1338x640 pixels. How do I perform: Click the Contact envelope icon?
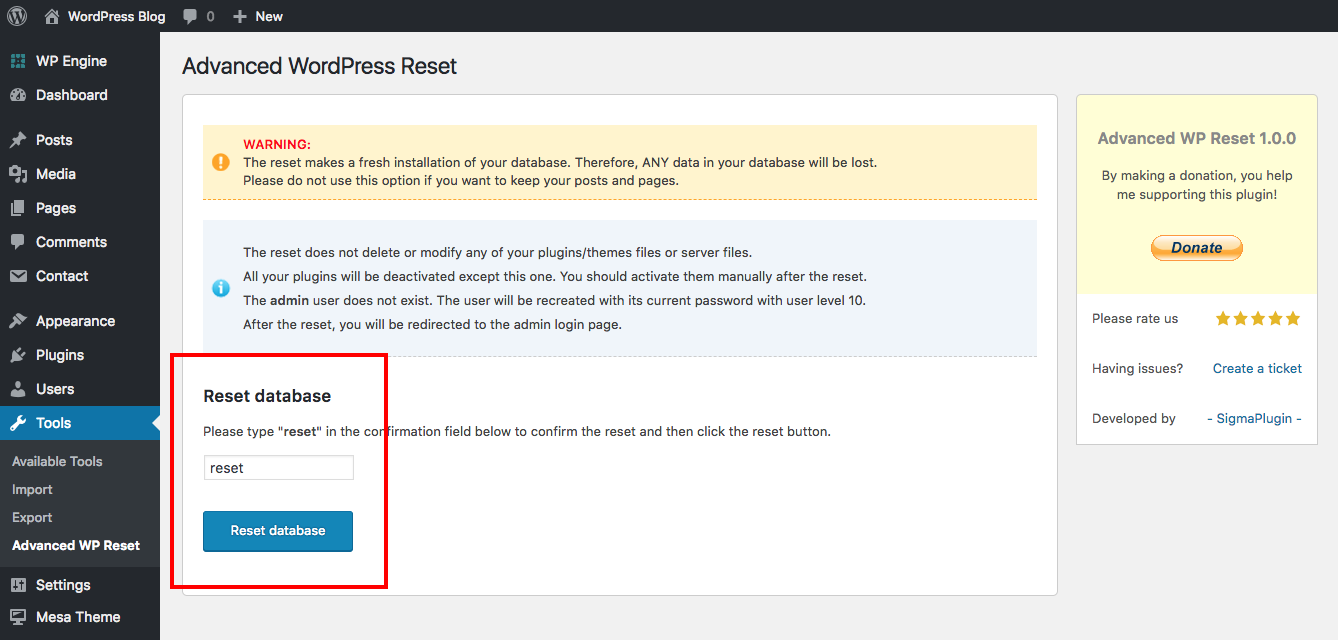click(x=18, y=276)
